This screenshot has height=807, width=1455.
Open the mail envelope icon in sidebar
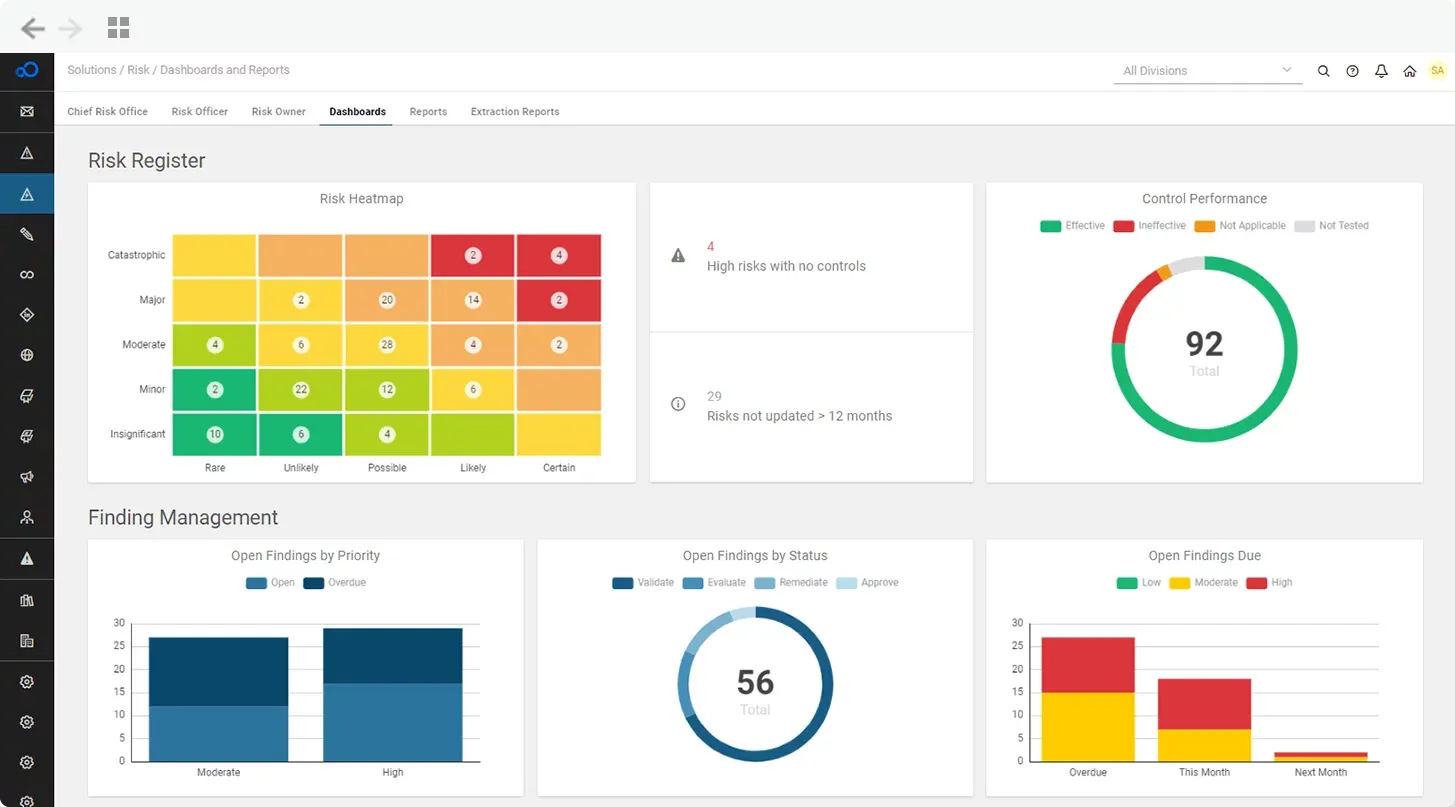pos(27,112)
